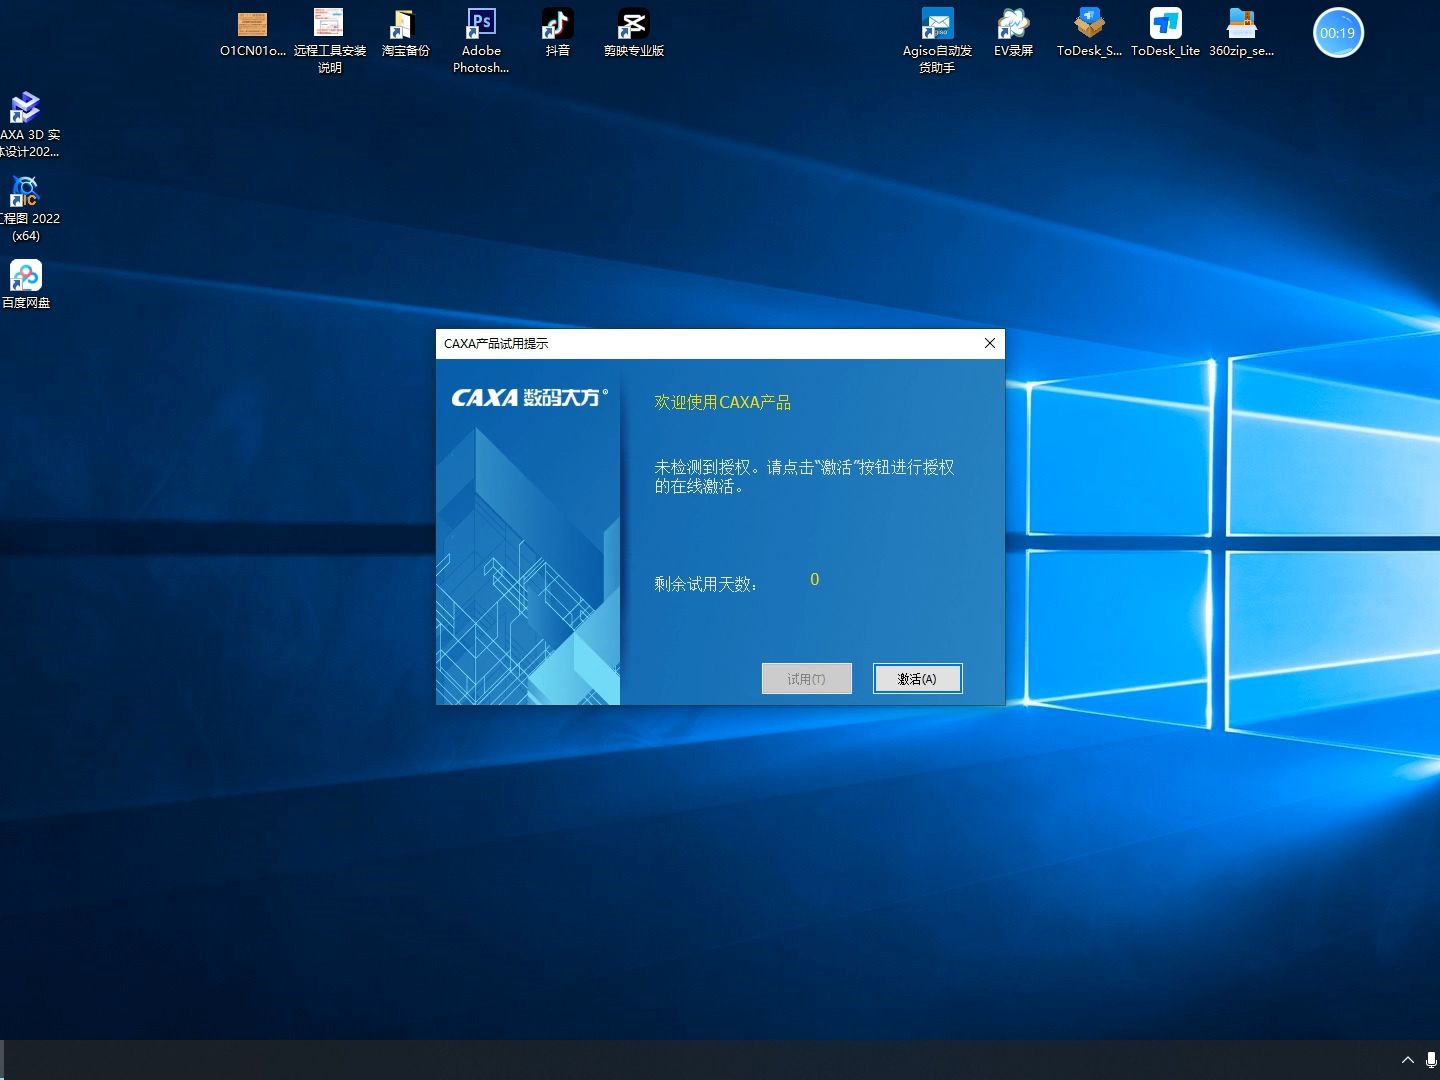
Task: Select the 淘宝备份 desktop icon
Action: (x=405, y=33)
